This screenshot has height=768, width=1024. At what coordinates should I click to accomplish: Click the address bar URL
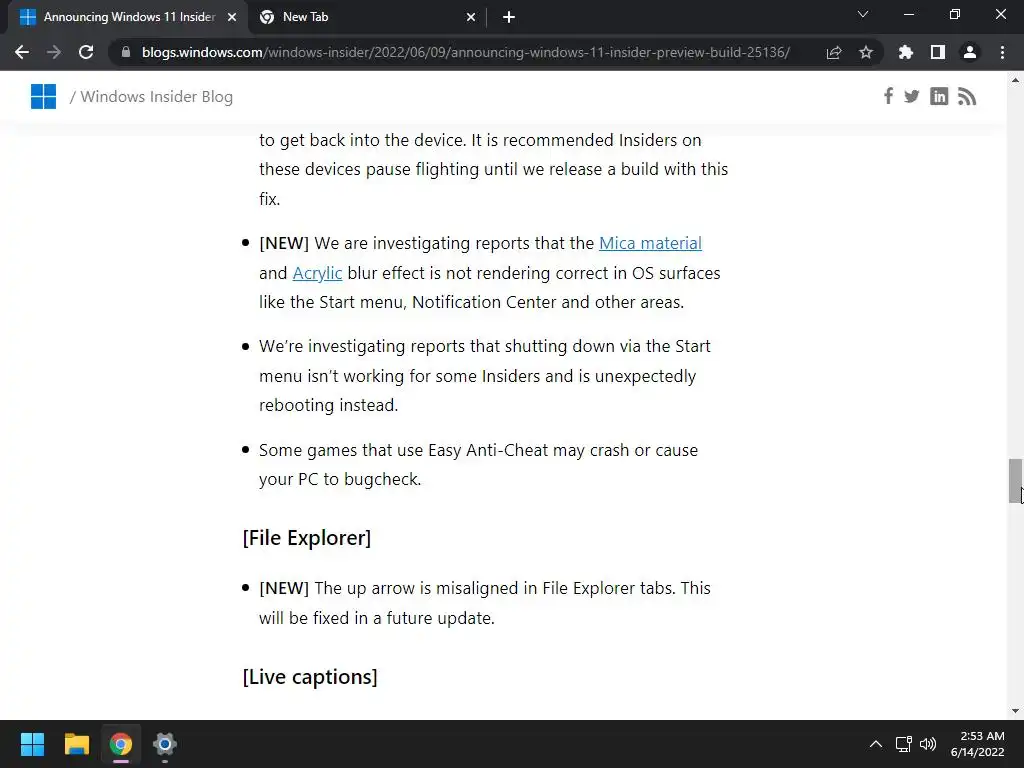(466, 52)
